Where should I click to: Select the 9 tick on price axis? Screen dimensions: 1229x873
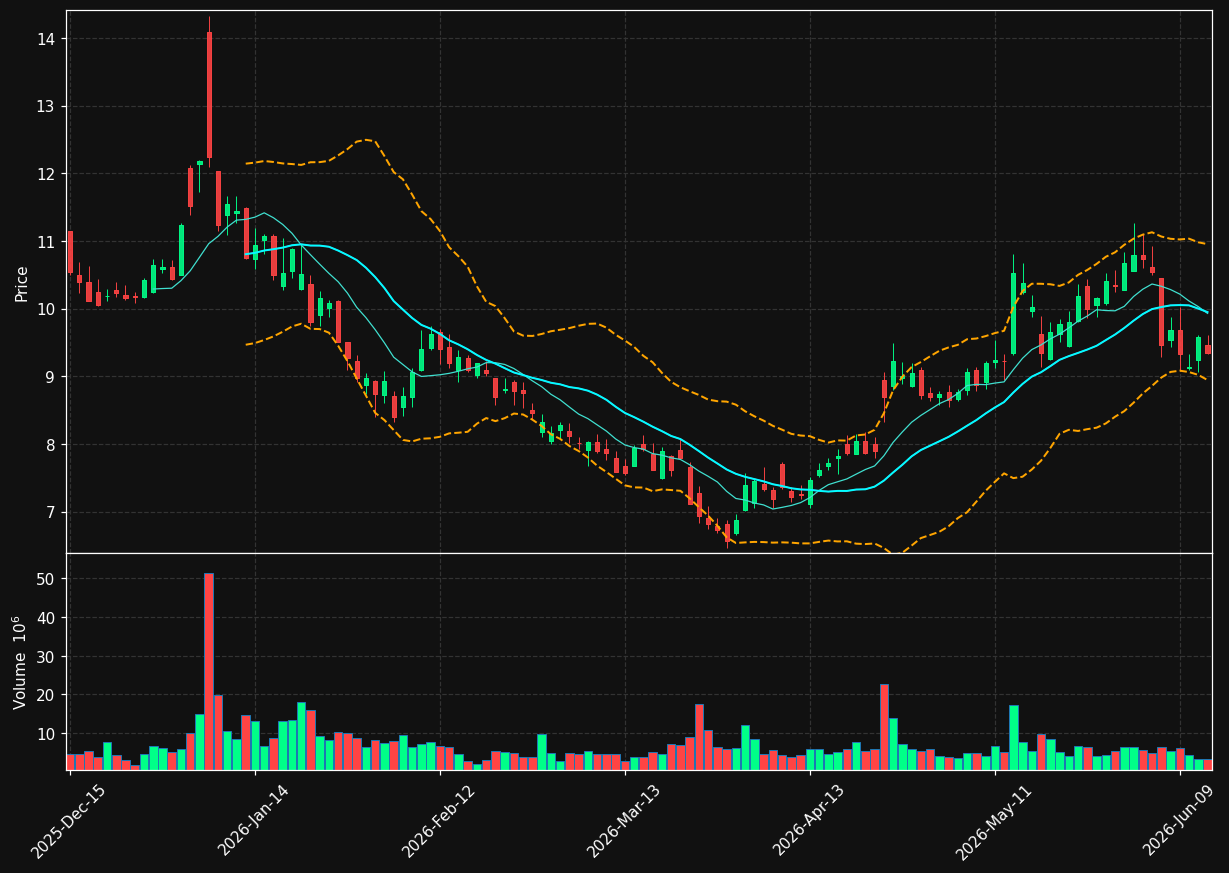[53, 377]
